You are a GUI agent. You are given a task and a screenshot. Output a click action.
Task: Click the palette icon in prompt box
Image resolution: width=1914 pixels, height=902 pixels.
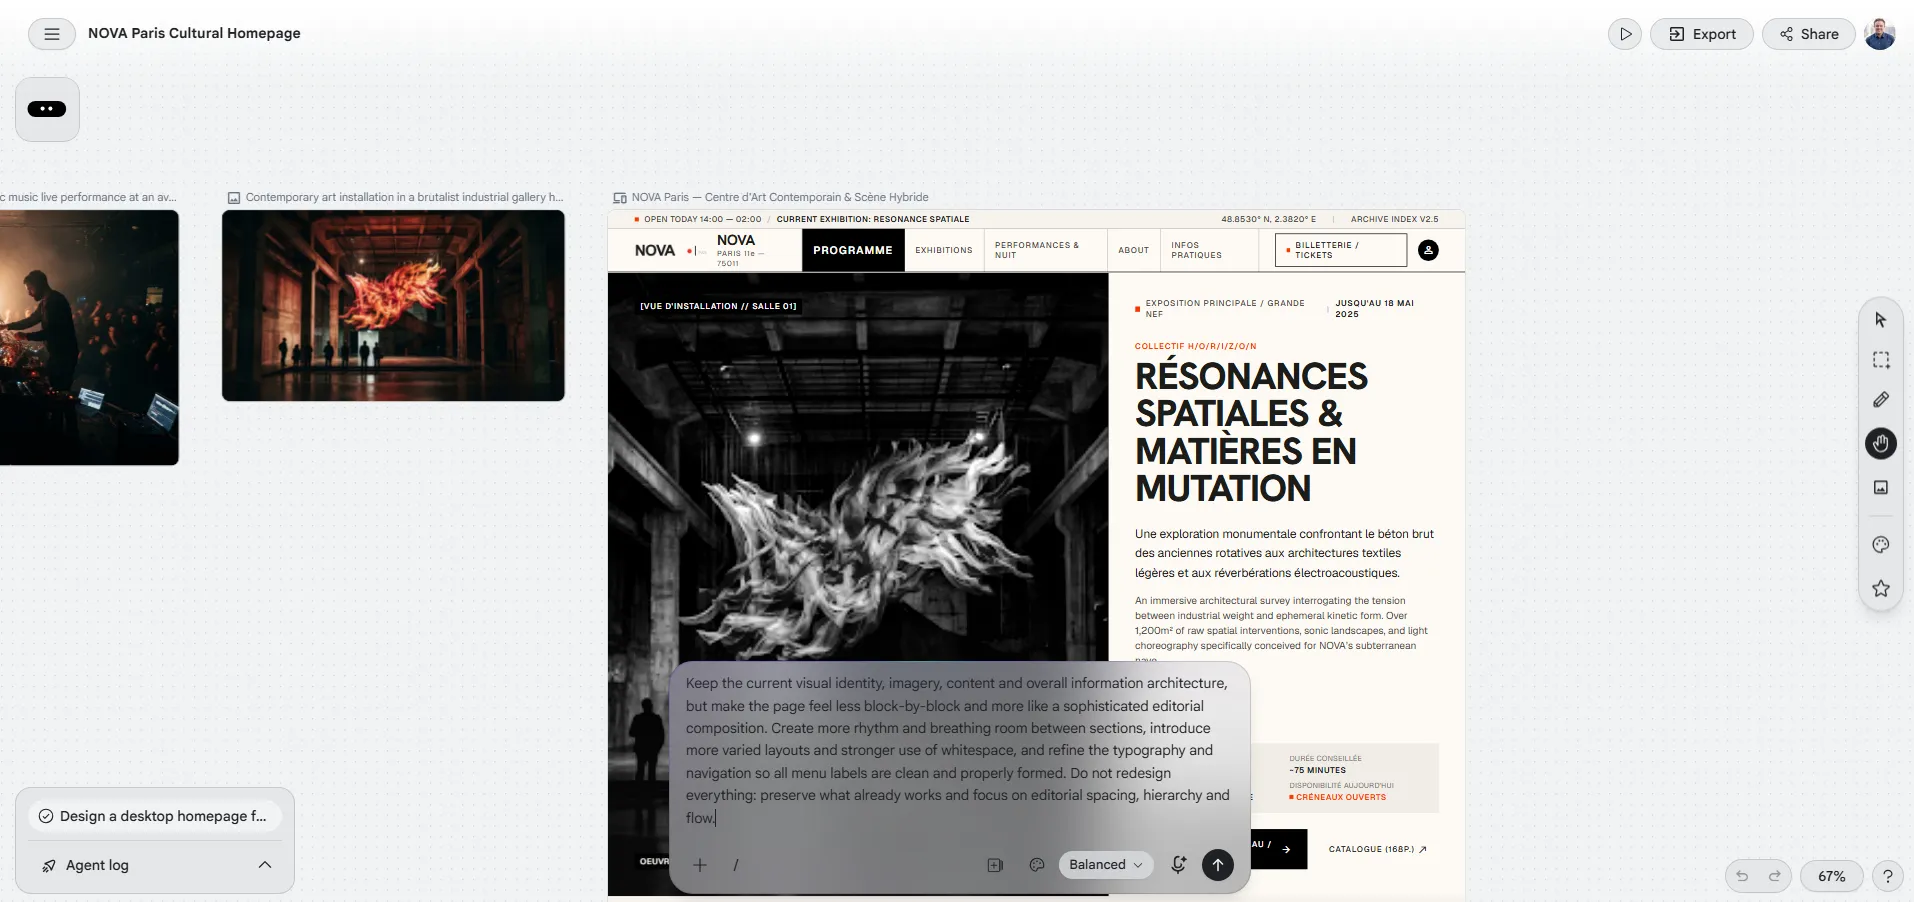1037,865
